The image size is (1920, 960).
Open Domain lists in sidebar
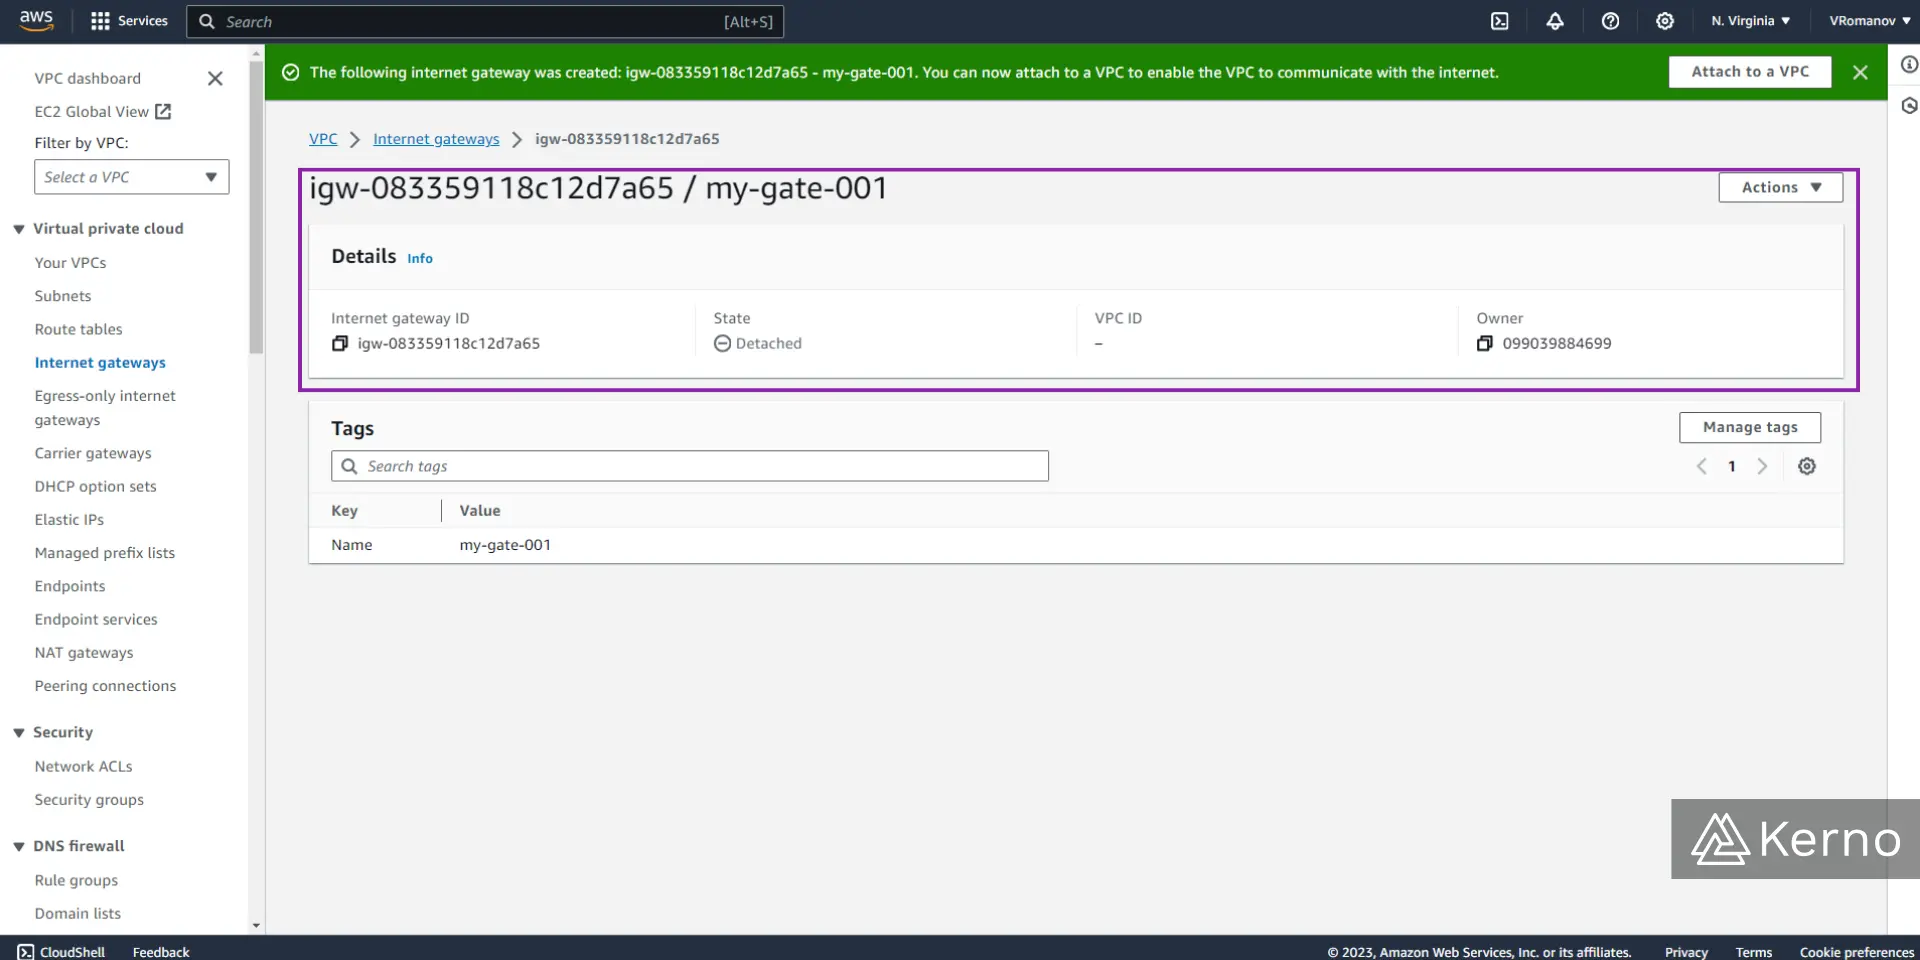pyautogui.click(x=77, y=913)
